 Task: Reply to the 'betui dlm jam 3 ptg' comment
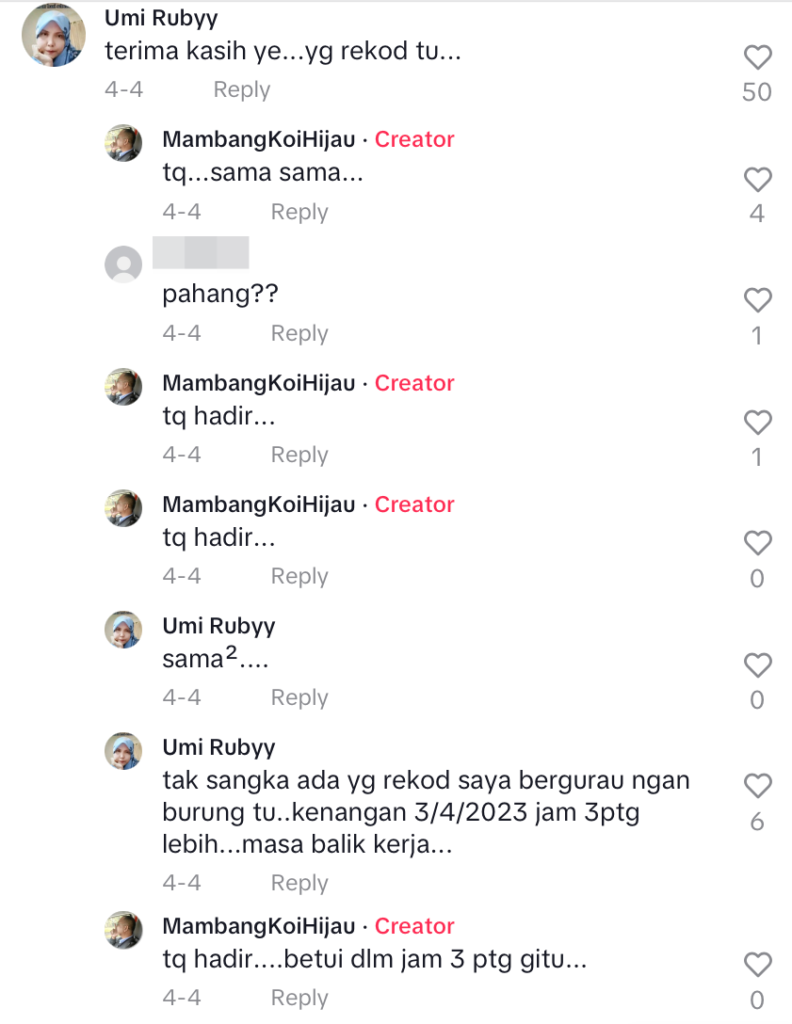click(299, 998)
